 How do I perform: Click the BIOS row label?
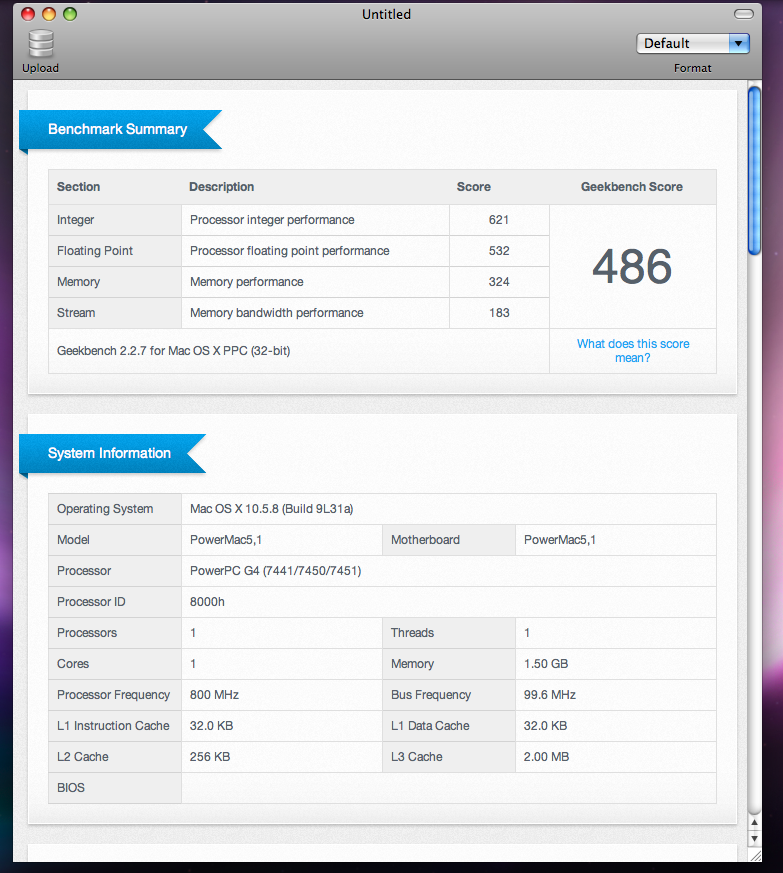pos(71,788)
